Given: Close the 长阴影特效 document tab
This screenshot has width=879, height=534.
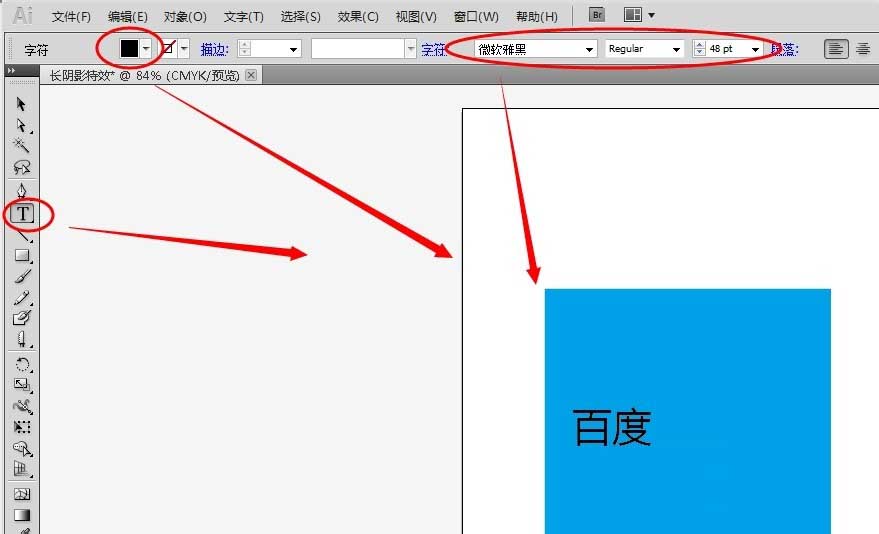Looking at the screenshot, I should click(x=251, y=75).
